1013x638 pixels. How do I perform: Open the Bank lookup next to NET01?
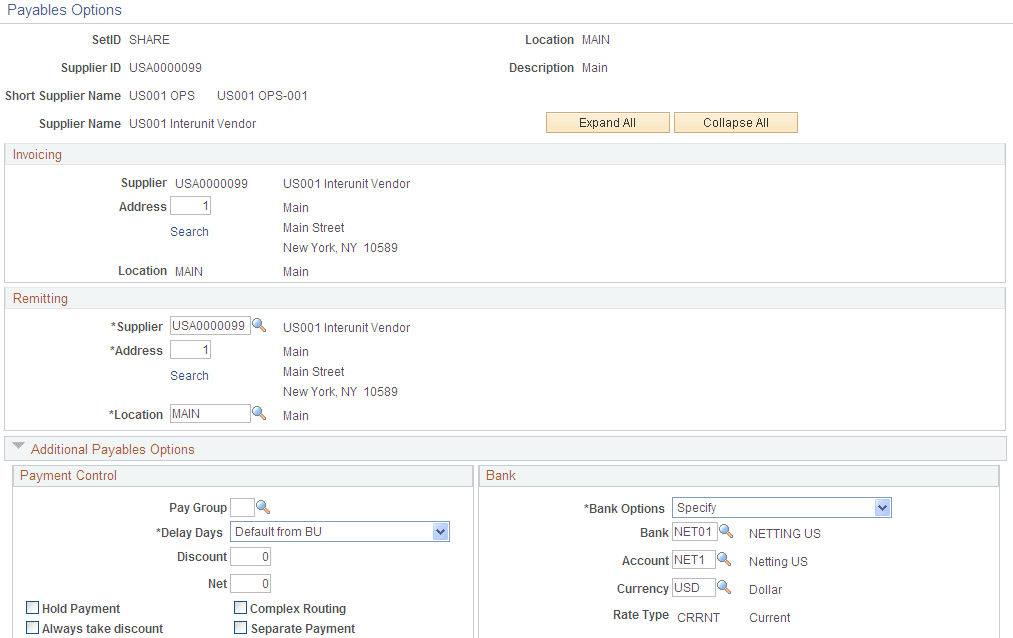(x=726, y=532)
